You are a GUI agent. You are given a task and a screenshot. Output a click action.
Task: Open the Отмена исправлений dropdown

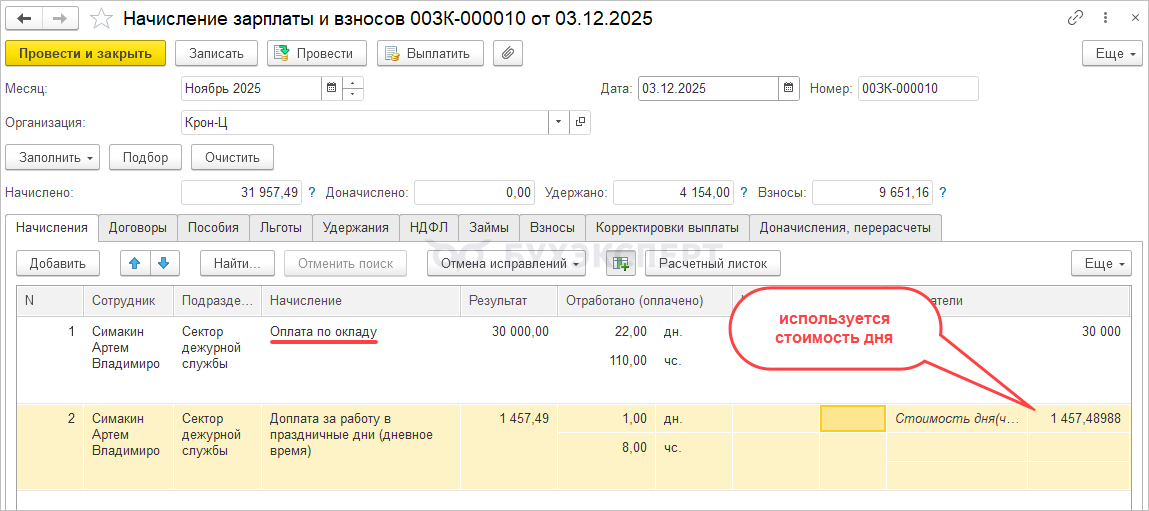coord(506,263)
